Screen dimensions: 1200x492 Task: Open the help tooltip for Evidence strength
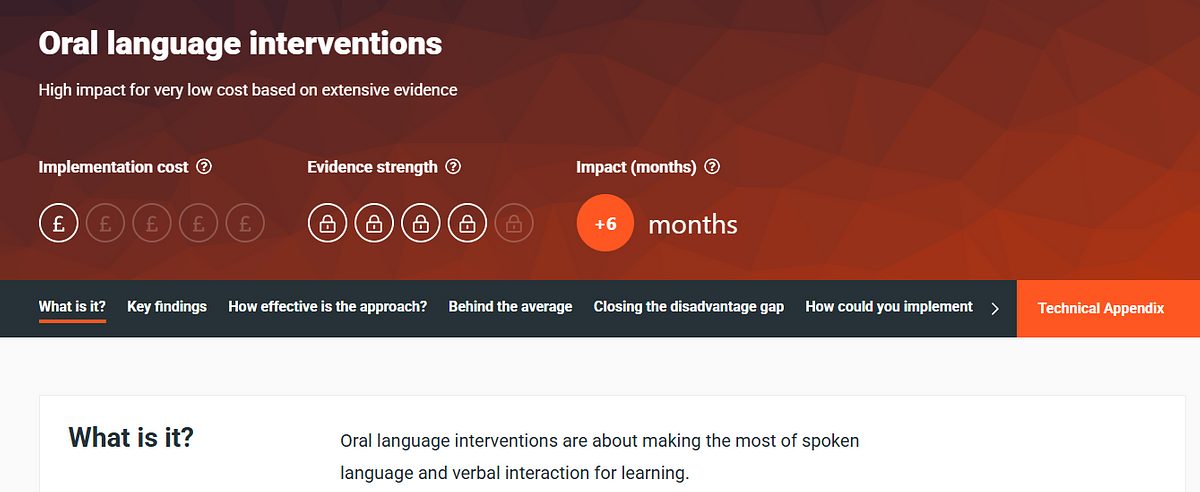tap(453, 167)
